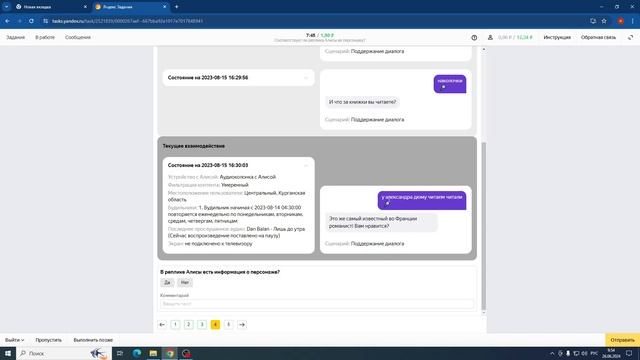Switch to Chrome on taskbar
Image resolution: width=640 pixels, height=360 pixels.
170,353
